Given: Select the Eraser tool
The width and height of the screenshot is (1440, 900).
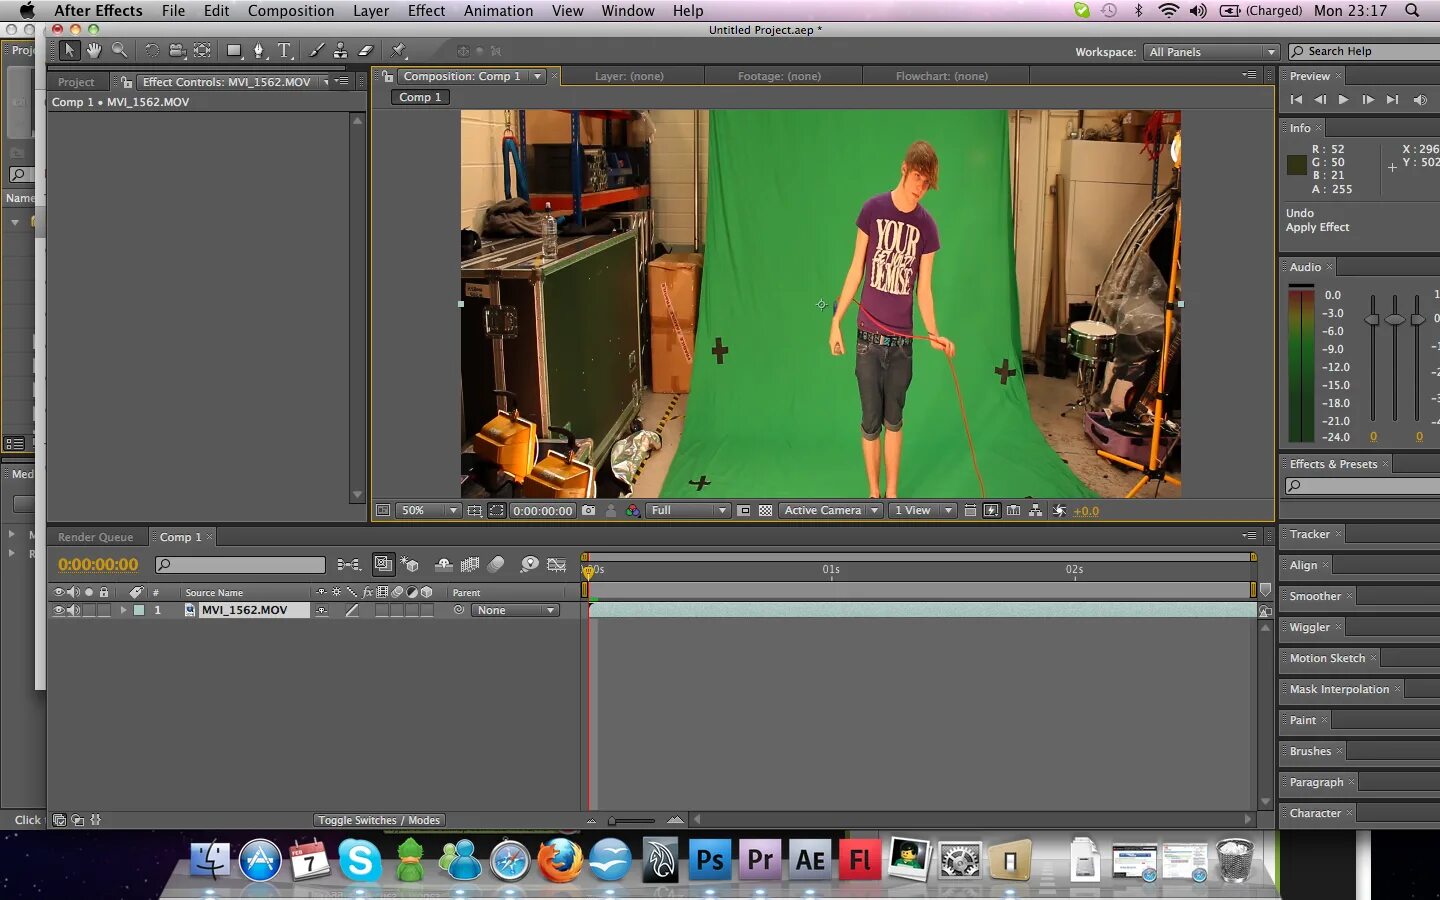Looking at the screenshot, I should click(x=366, y=50).
